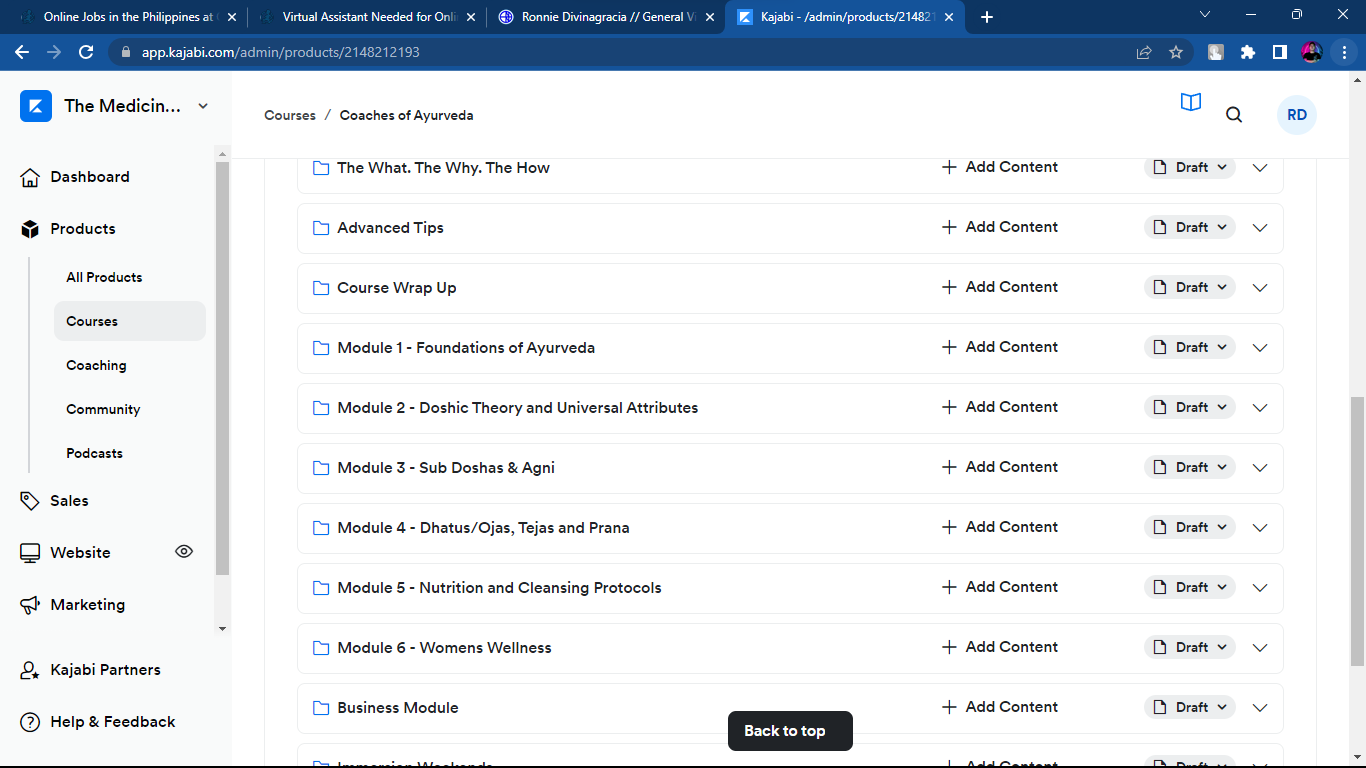
Task: Open Podcasts in the sidebar menu
Action: tap(94, 454)
